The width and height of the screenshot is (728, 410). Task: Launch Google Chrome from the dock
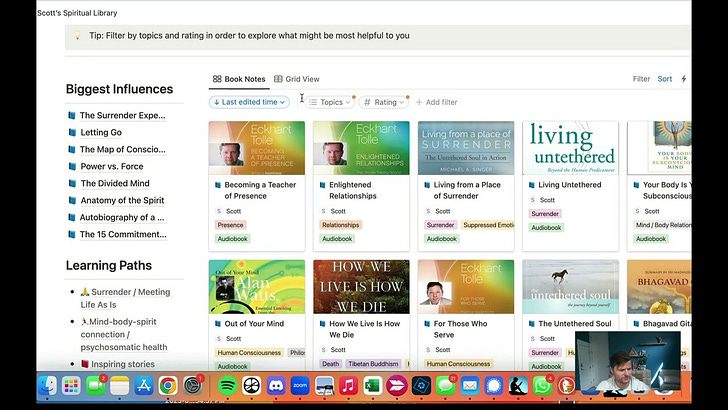[168, 385]
